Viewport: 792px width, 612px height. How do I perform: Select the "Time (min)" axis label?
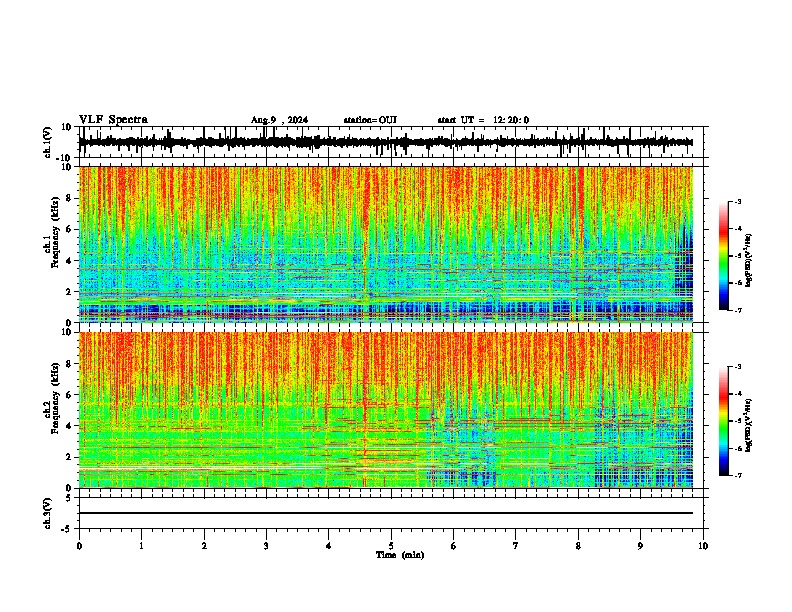click(400, 555)
